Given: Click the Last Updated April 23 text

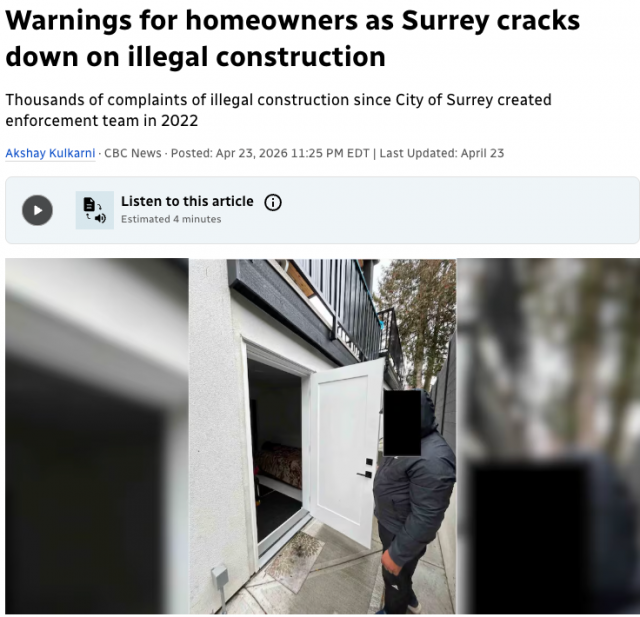Looking at the screenshot, I should (442, 153).
